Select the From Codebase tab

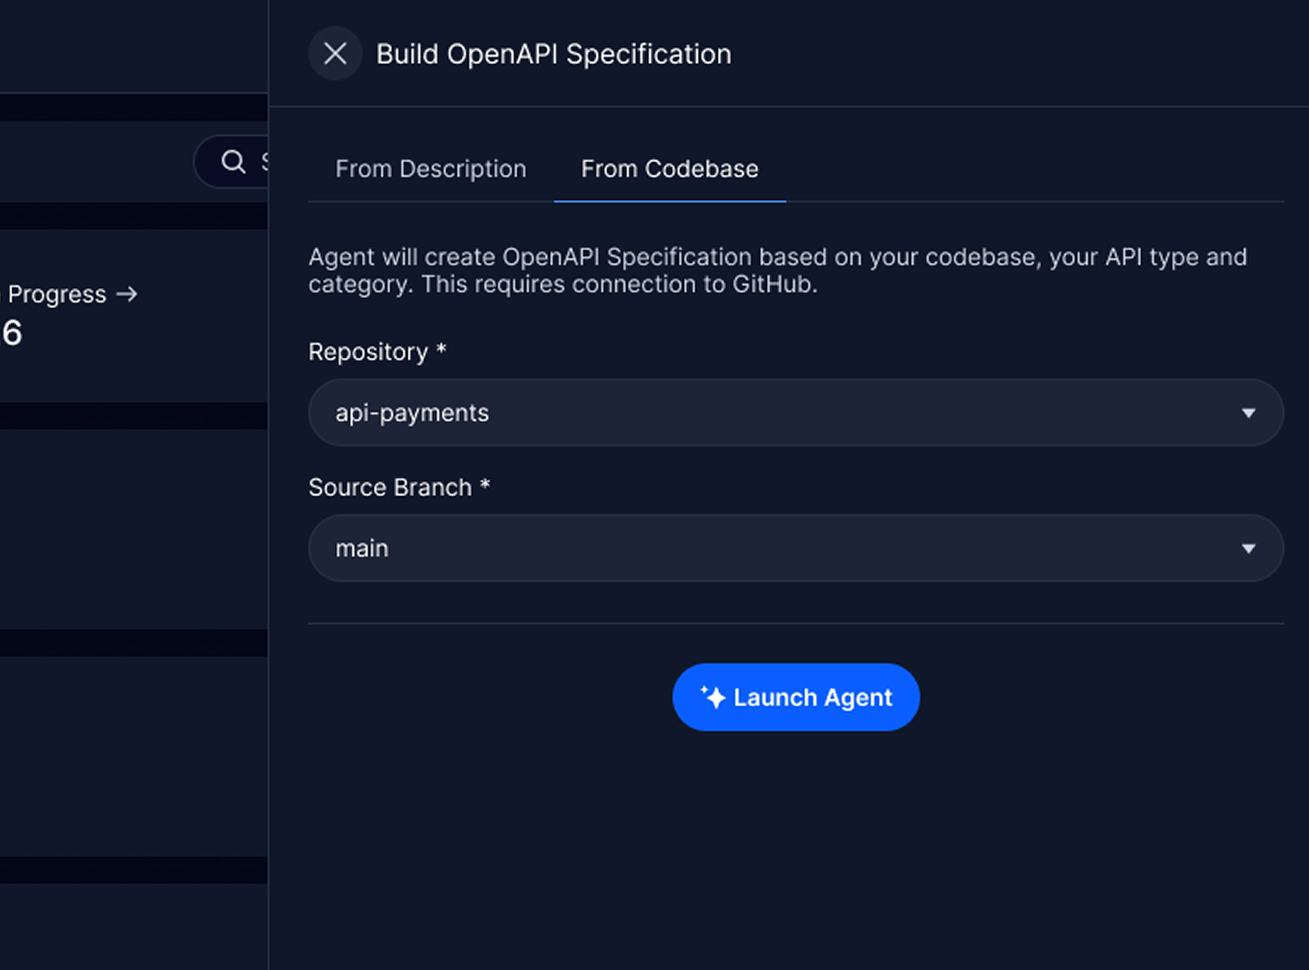(x=669, y=169)
